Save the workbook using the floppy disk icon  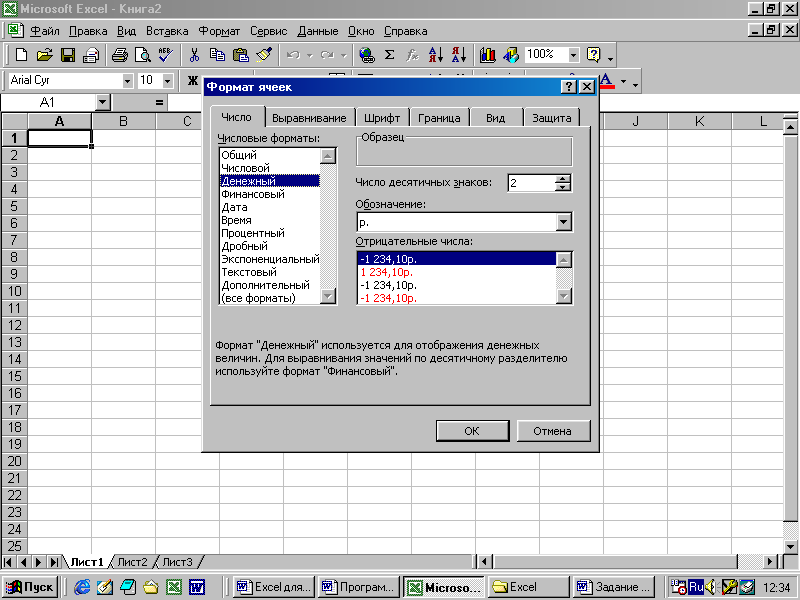[x=67, y=55]
